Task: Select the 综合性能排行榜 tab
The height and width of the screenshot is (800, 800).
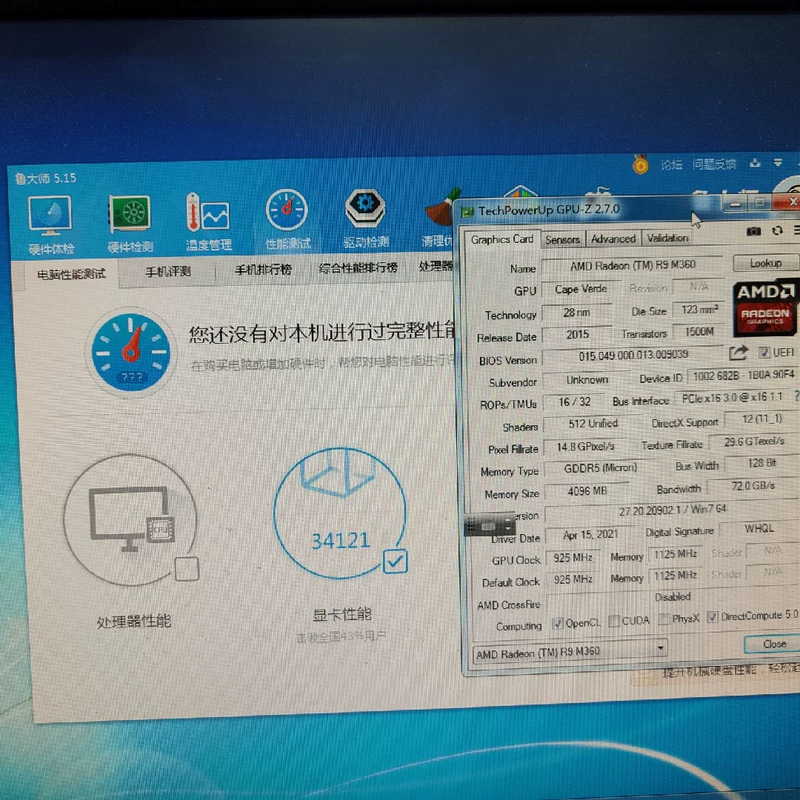Action: (x=358, y=267)
